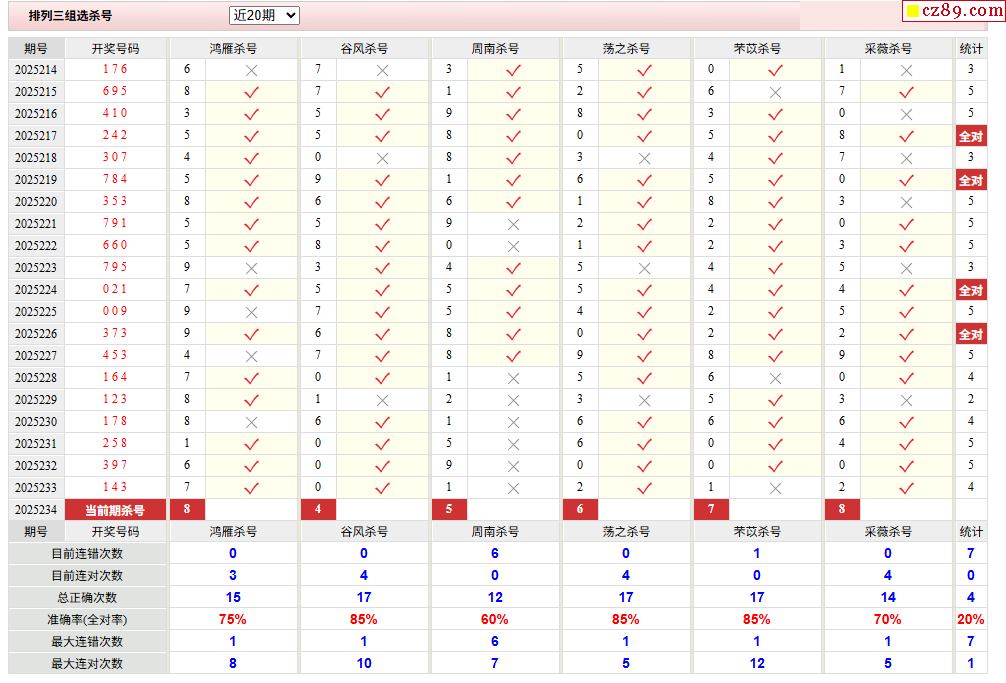Screen dimensions: 1006x683
Task: Click the 全对 badge in row 2025219
Action: (x=971, y=180)
